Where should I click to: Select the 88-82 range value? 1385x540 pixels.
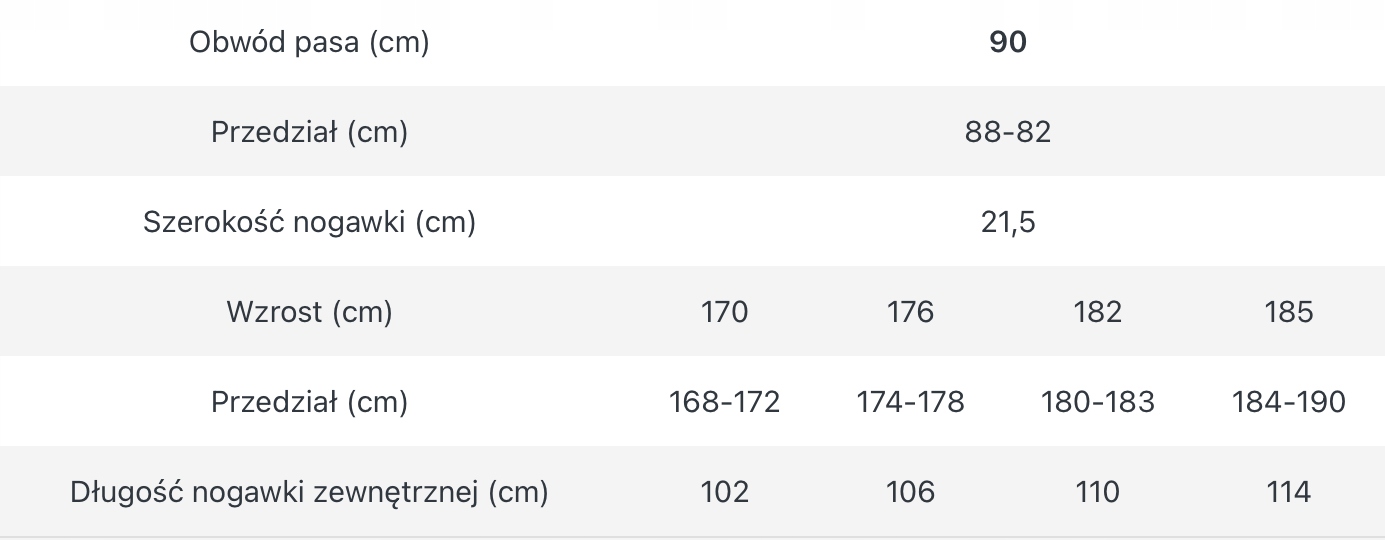(1008, 132)
